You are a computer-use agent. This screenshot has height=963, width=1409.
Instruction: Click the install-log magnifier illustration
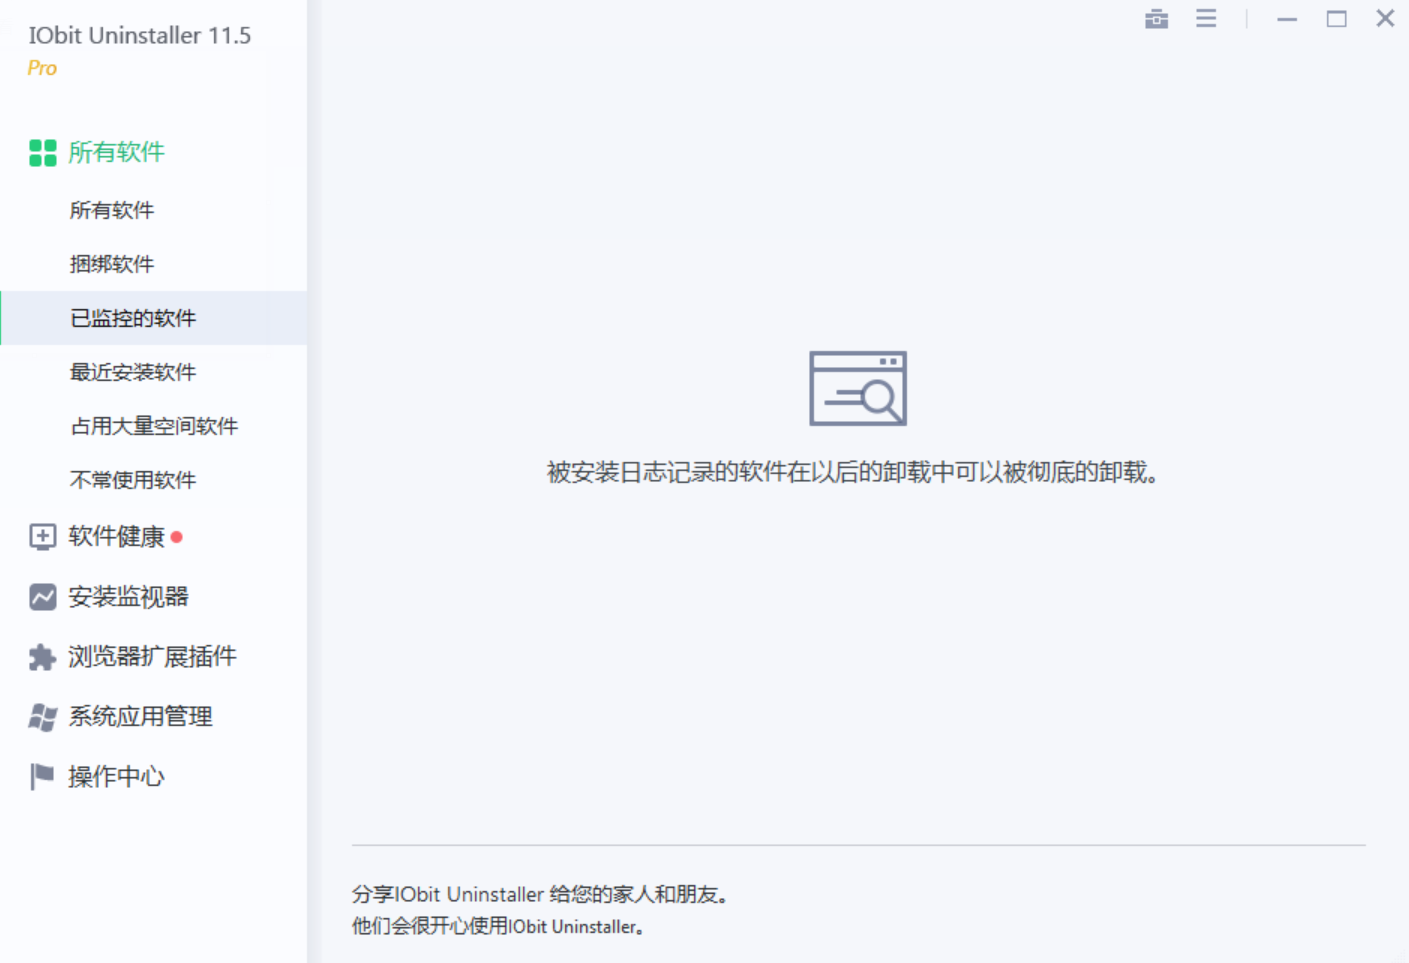[x=858, y=388]
